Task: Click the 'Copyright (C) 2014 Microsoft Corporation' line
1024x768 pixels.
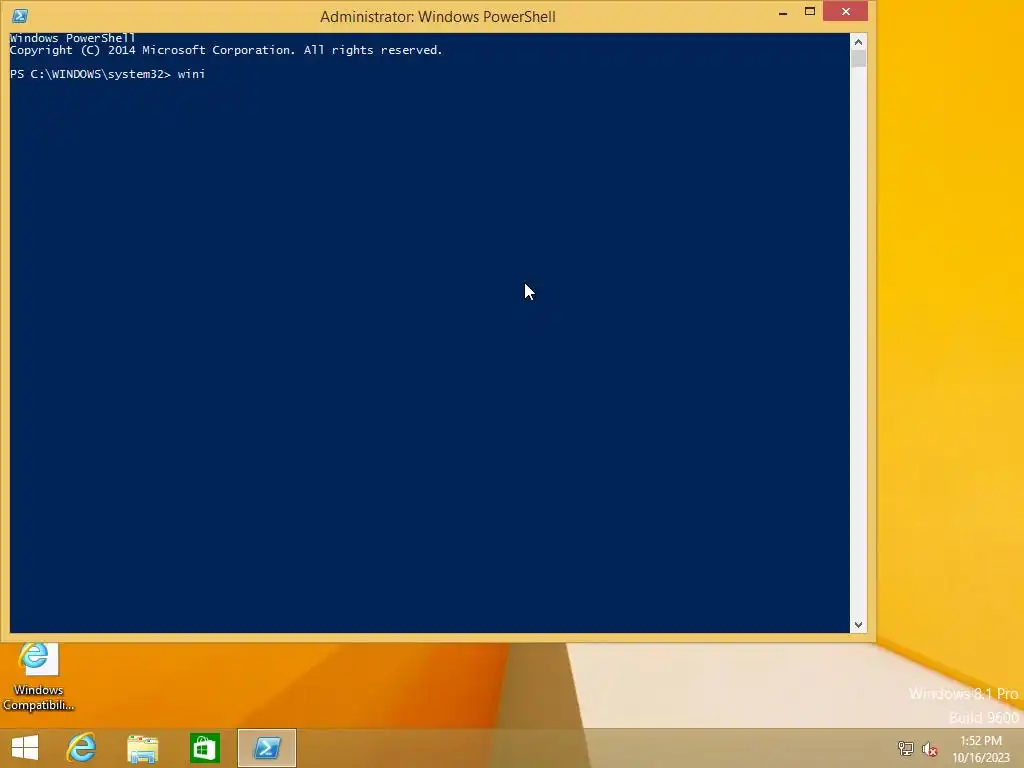Action: pos(226,50)
